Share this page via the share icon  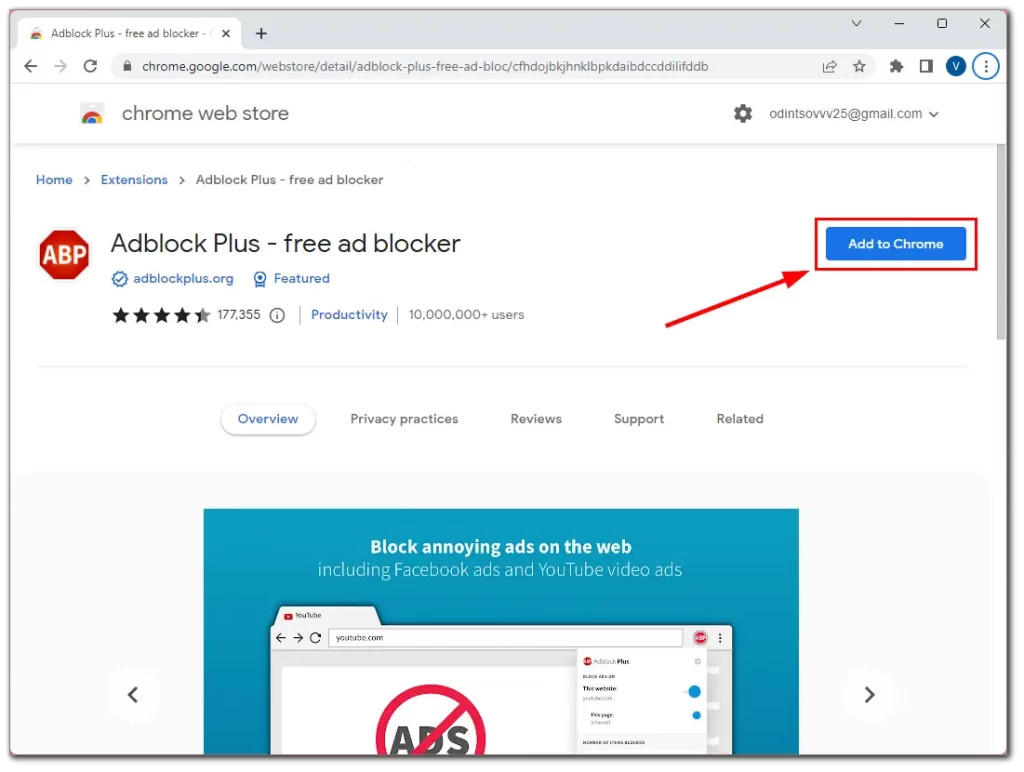click(x=829, y=66)
